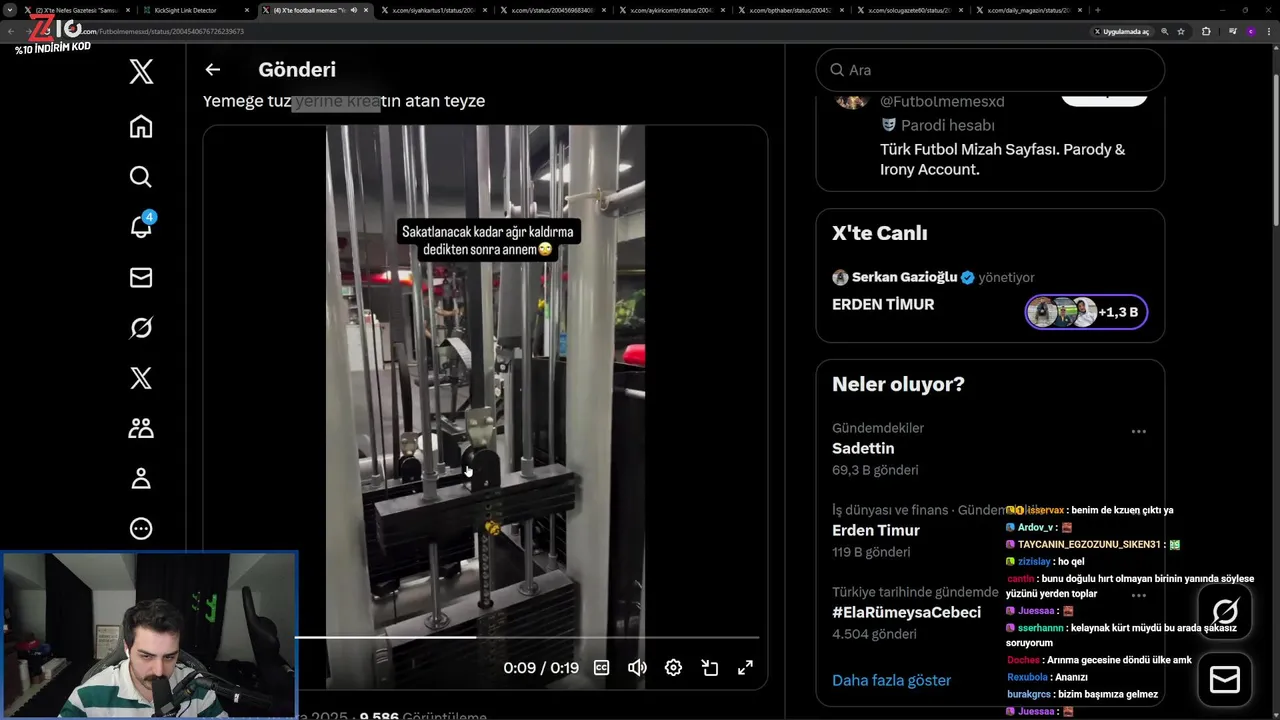The width and height of the screenshot is (1280, 720).
Task: Switch to x.com/aykiricomtr status tab
Action: click(x=670, y=10)
